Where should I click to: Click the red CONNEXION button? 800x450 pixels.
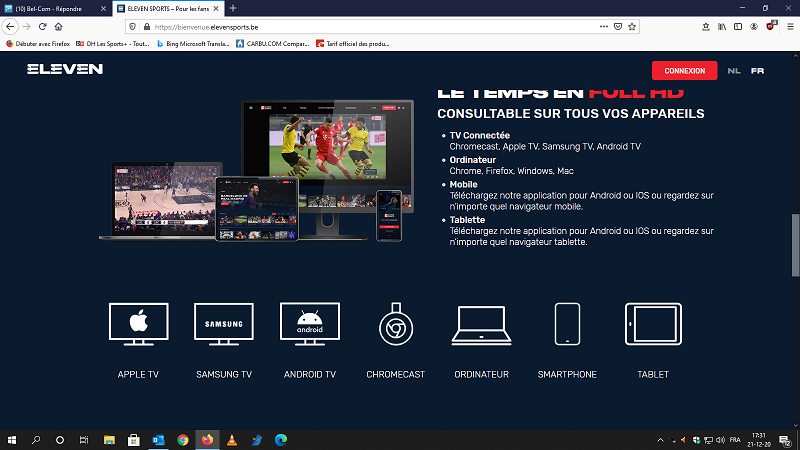coord(684,71)
